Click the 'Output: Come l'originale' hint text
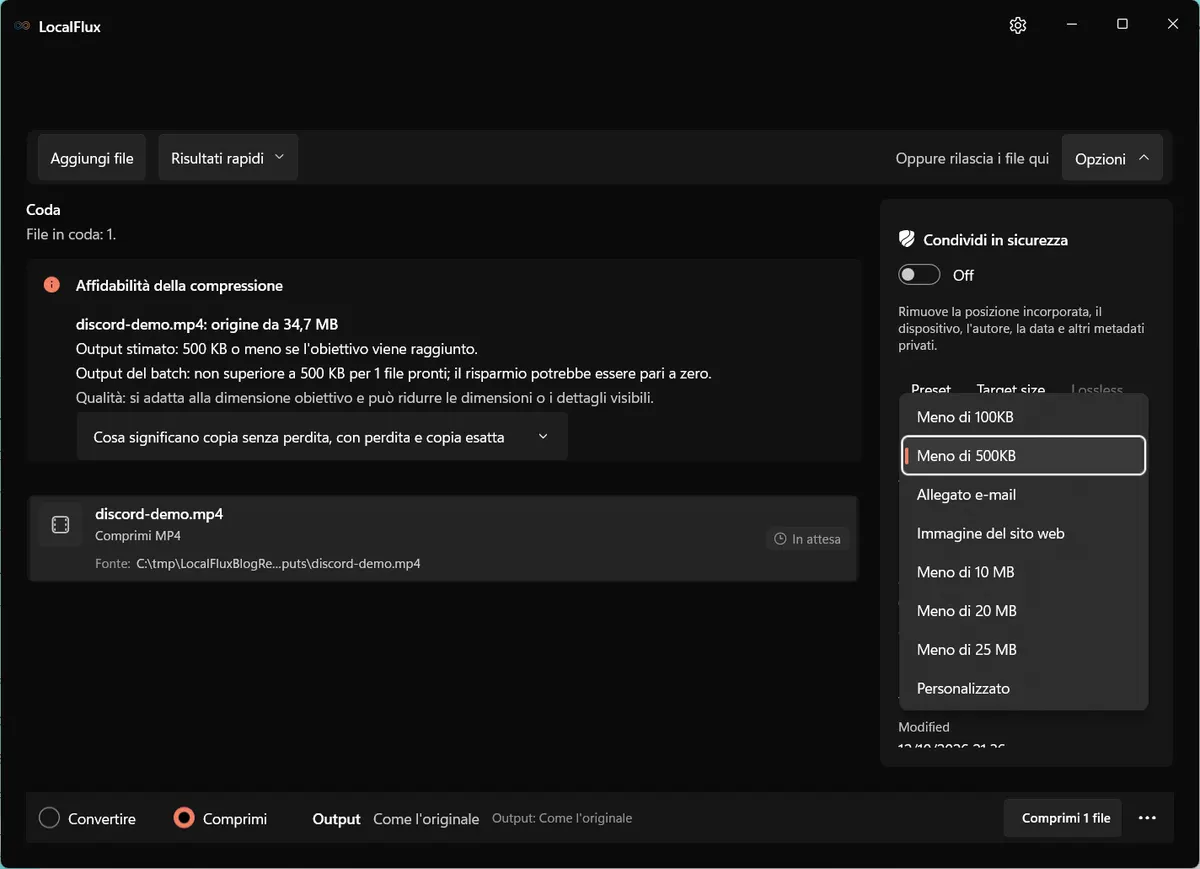Screen dimensions: 1200x869 pyautogui.click(x=562, y=818)
